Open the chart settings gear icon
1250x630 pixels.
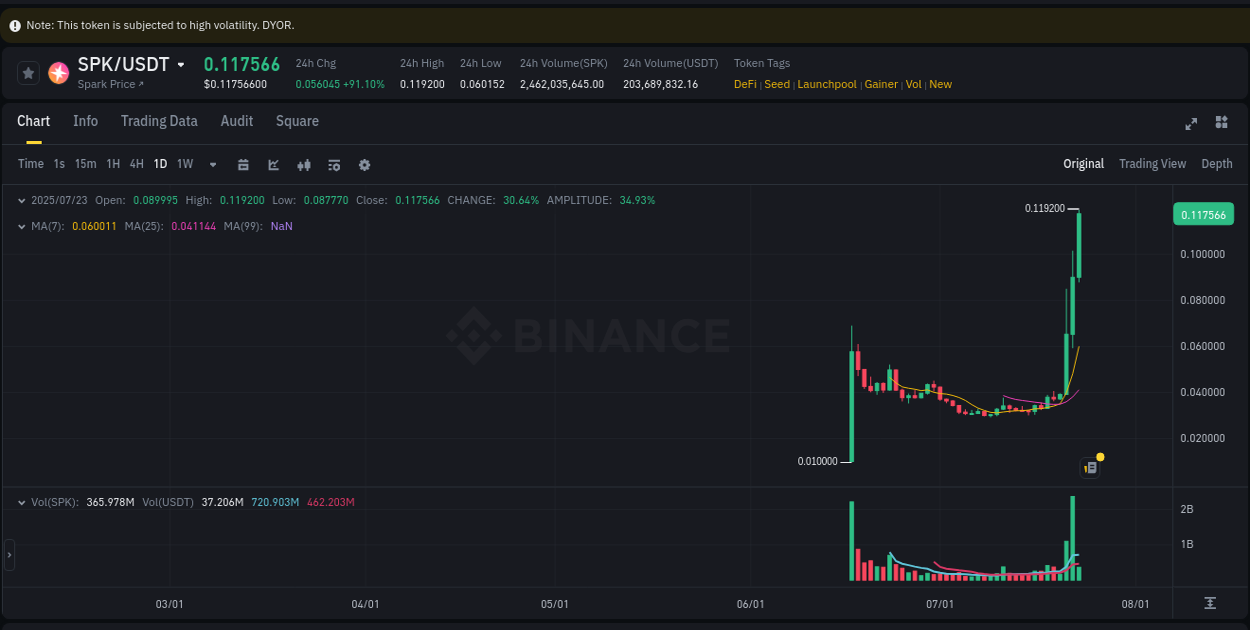pos(364,163)
